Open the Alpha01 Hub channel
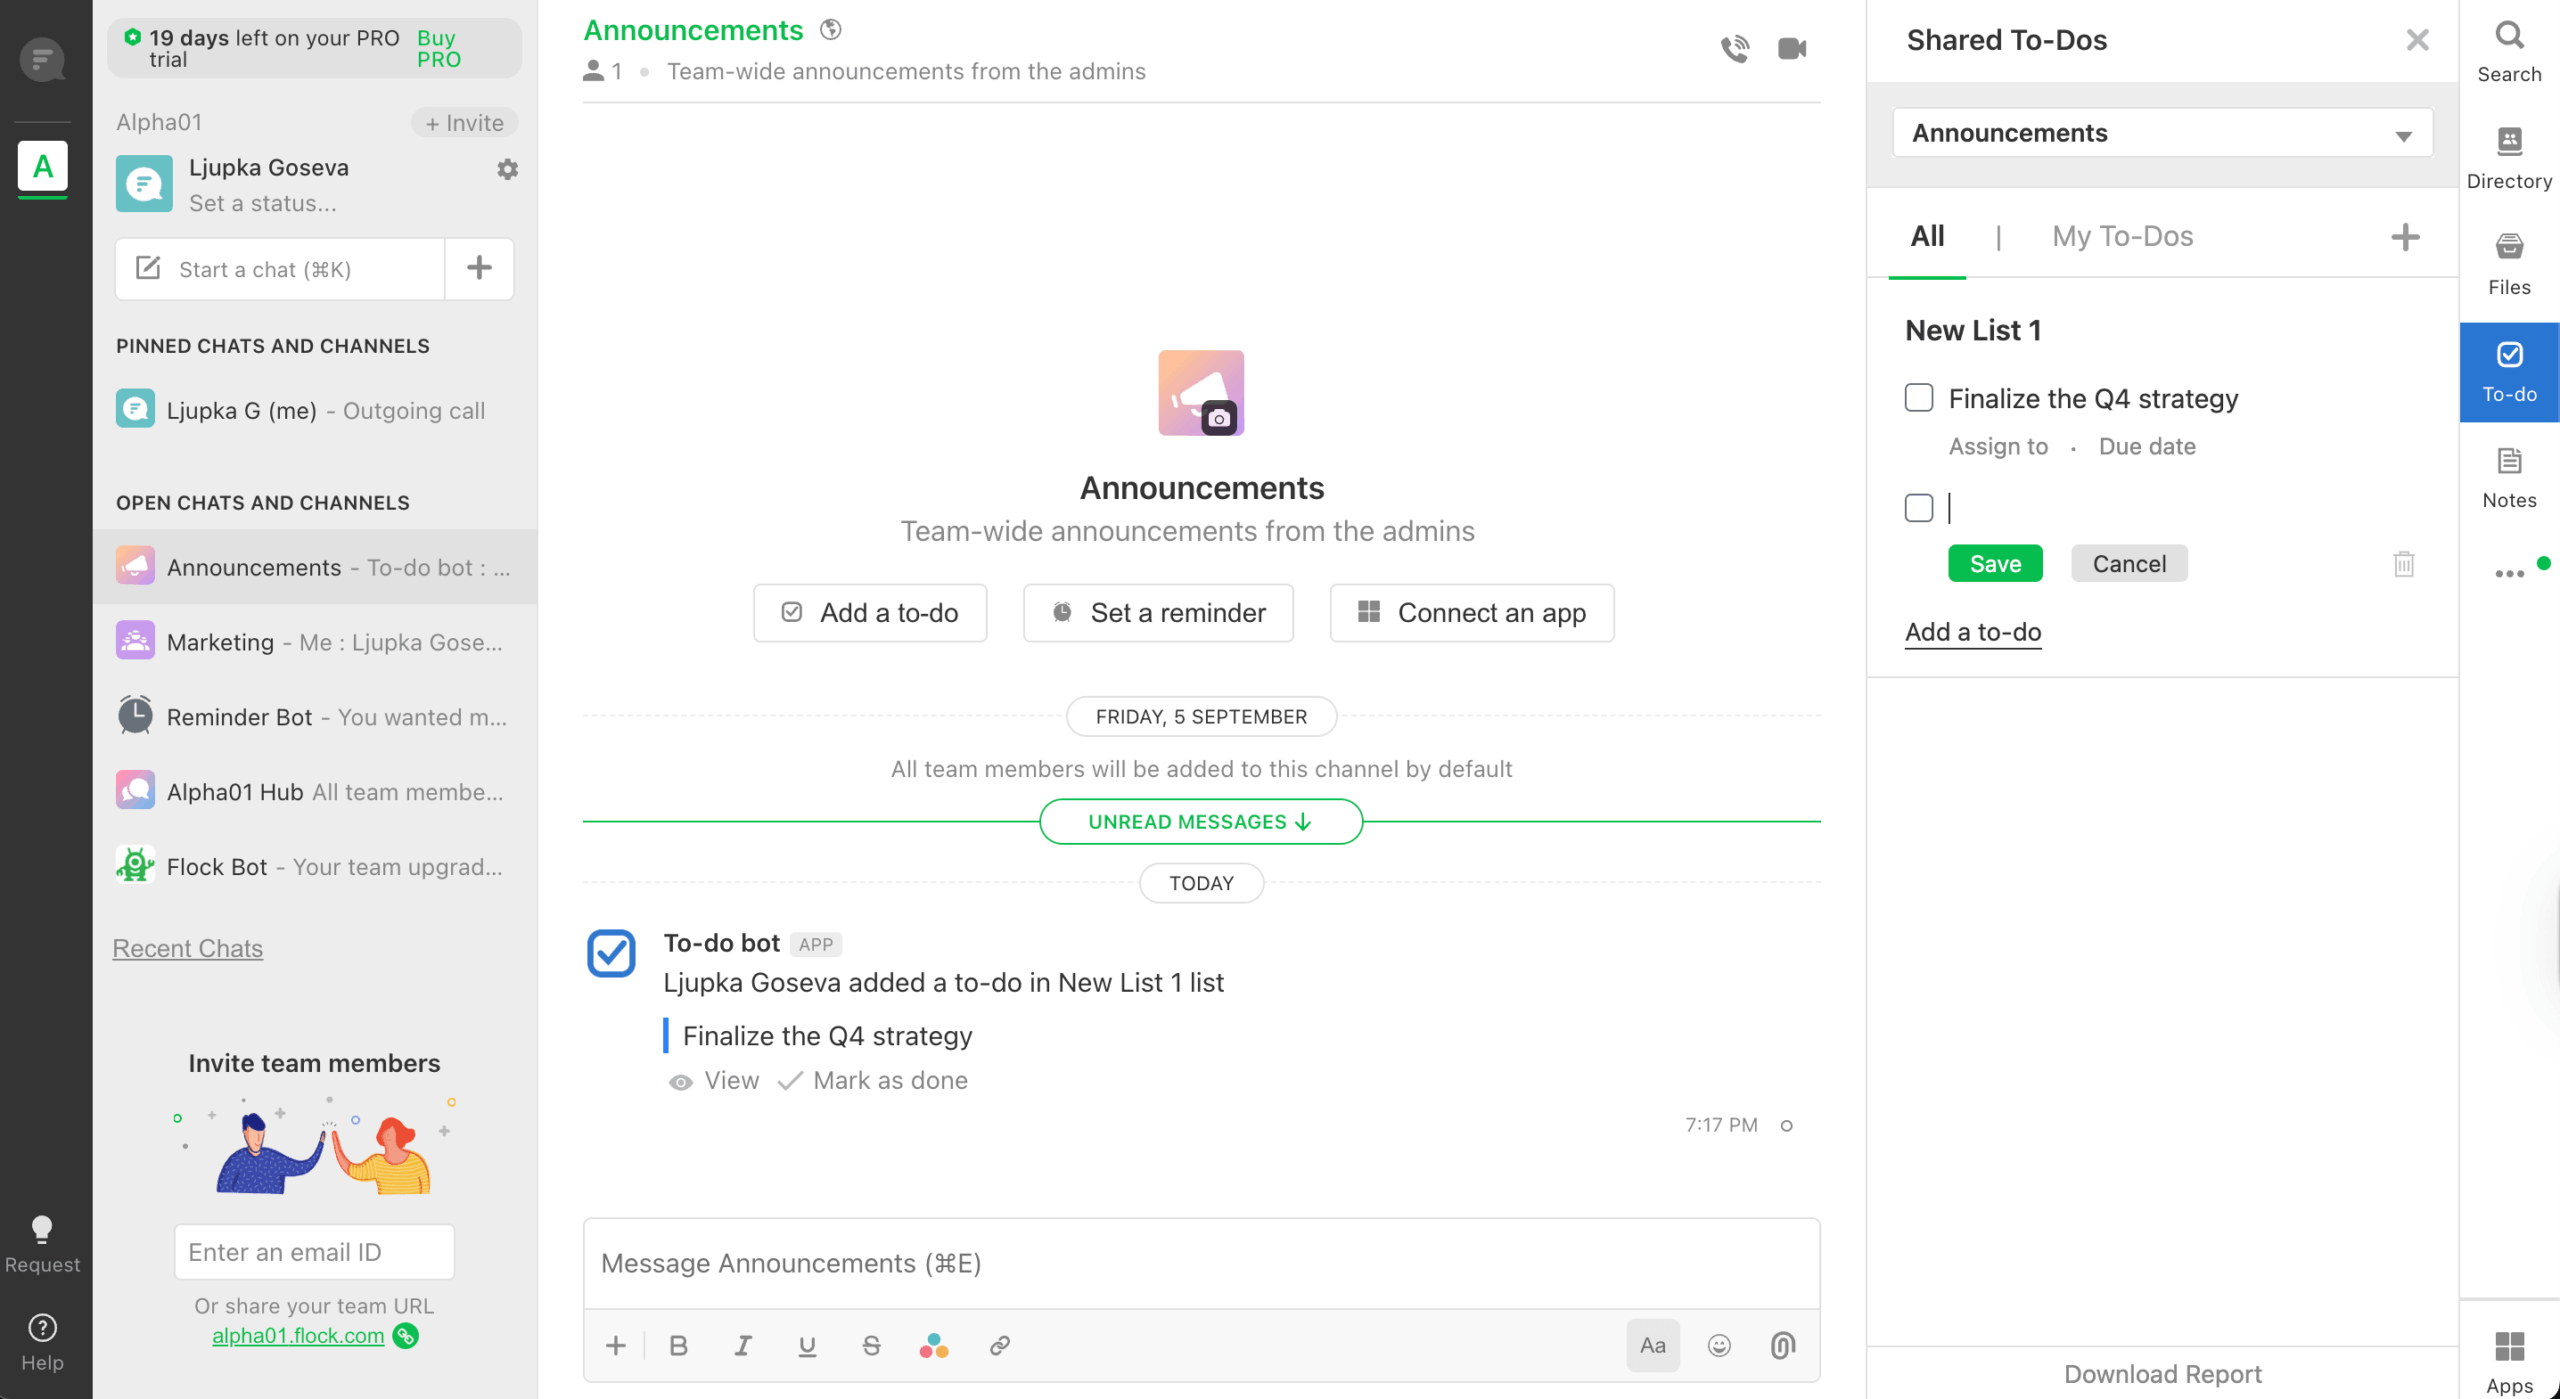This screenshot has width=2560, height=1399. pos(315,792)
